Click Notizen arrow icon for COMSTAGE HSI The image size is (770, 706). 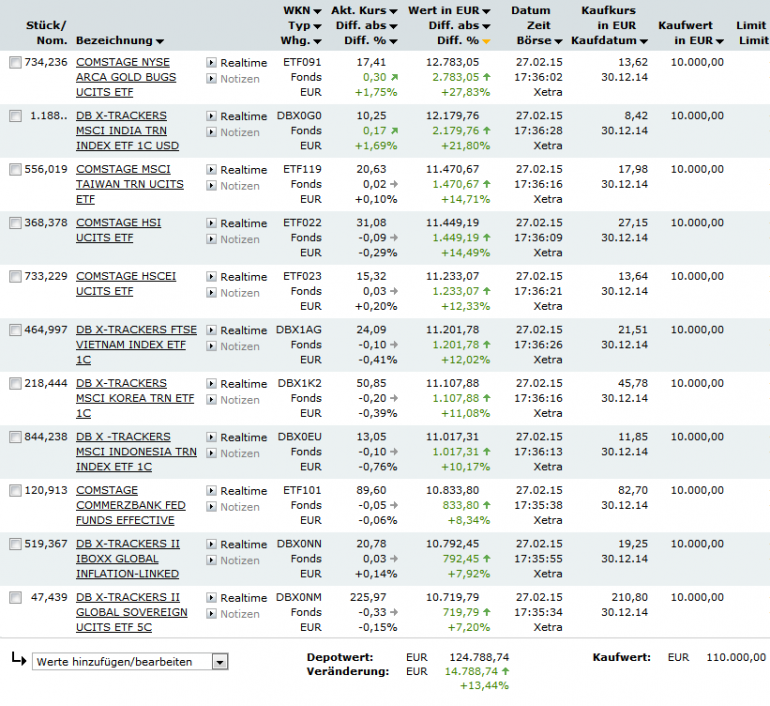(x=211, y=239)
